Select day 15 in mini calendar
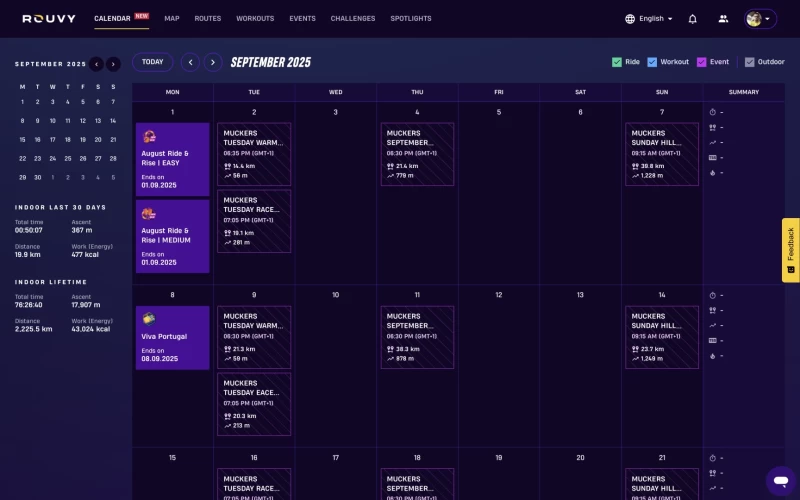This screenshot has height=500, width=800. [22, 140]
